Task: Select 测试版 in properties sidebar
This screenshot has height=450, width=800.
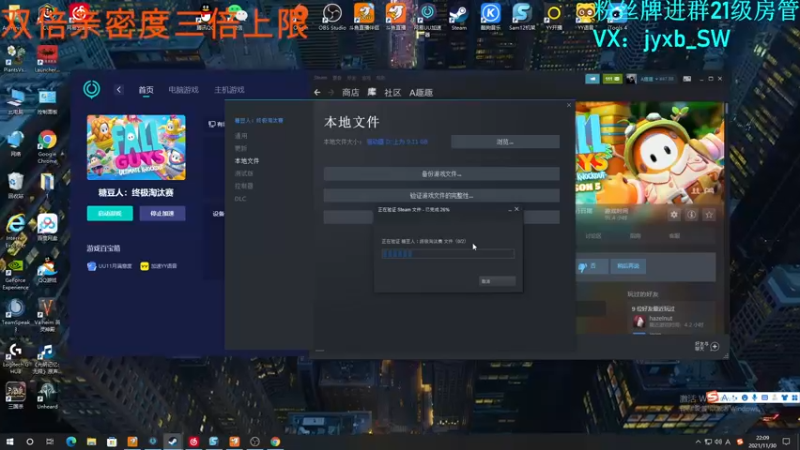Action: click(x=244, y=173)
